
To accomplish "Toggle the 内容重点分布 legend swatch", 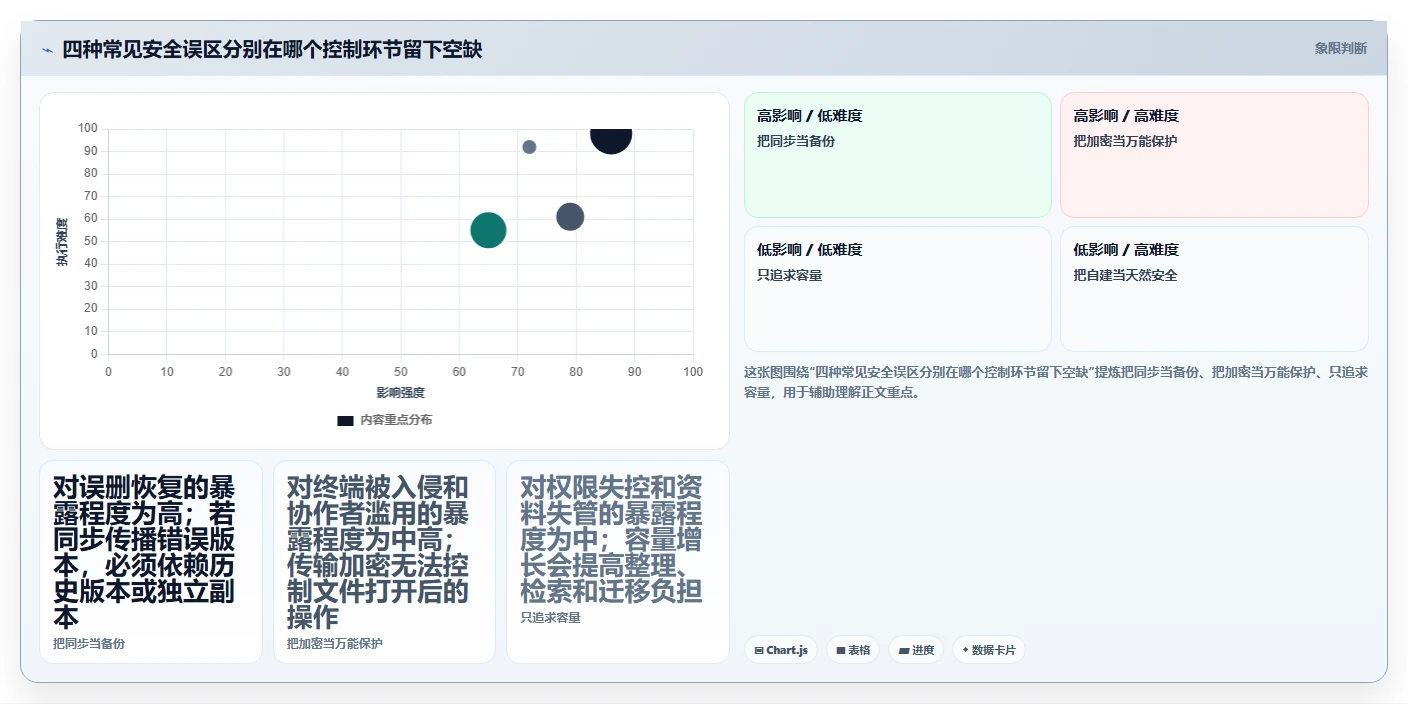I will (x=345, y=421).
